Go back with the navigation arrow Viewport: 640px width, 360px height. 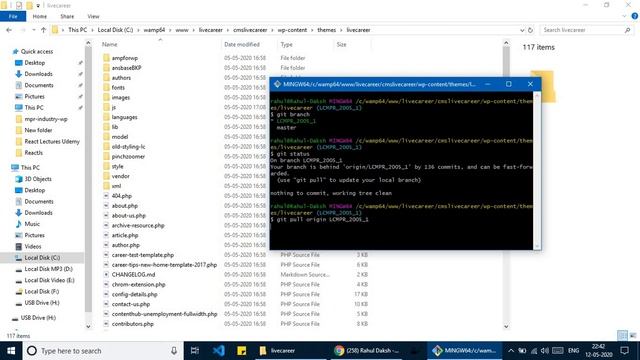tap(9, 30)
